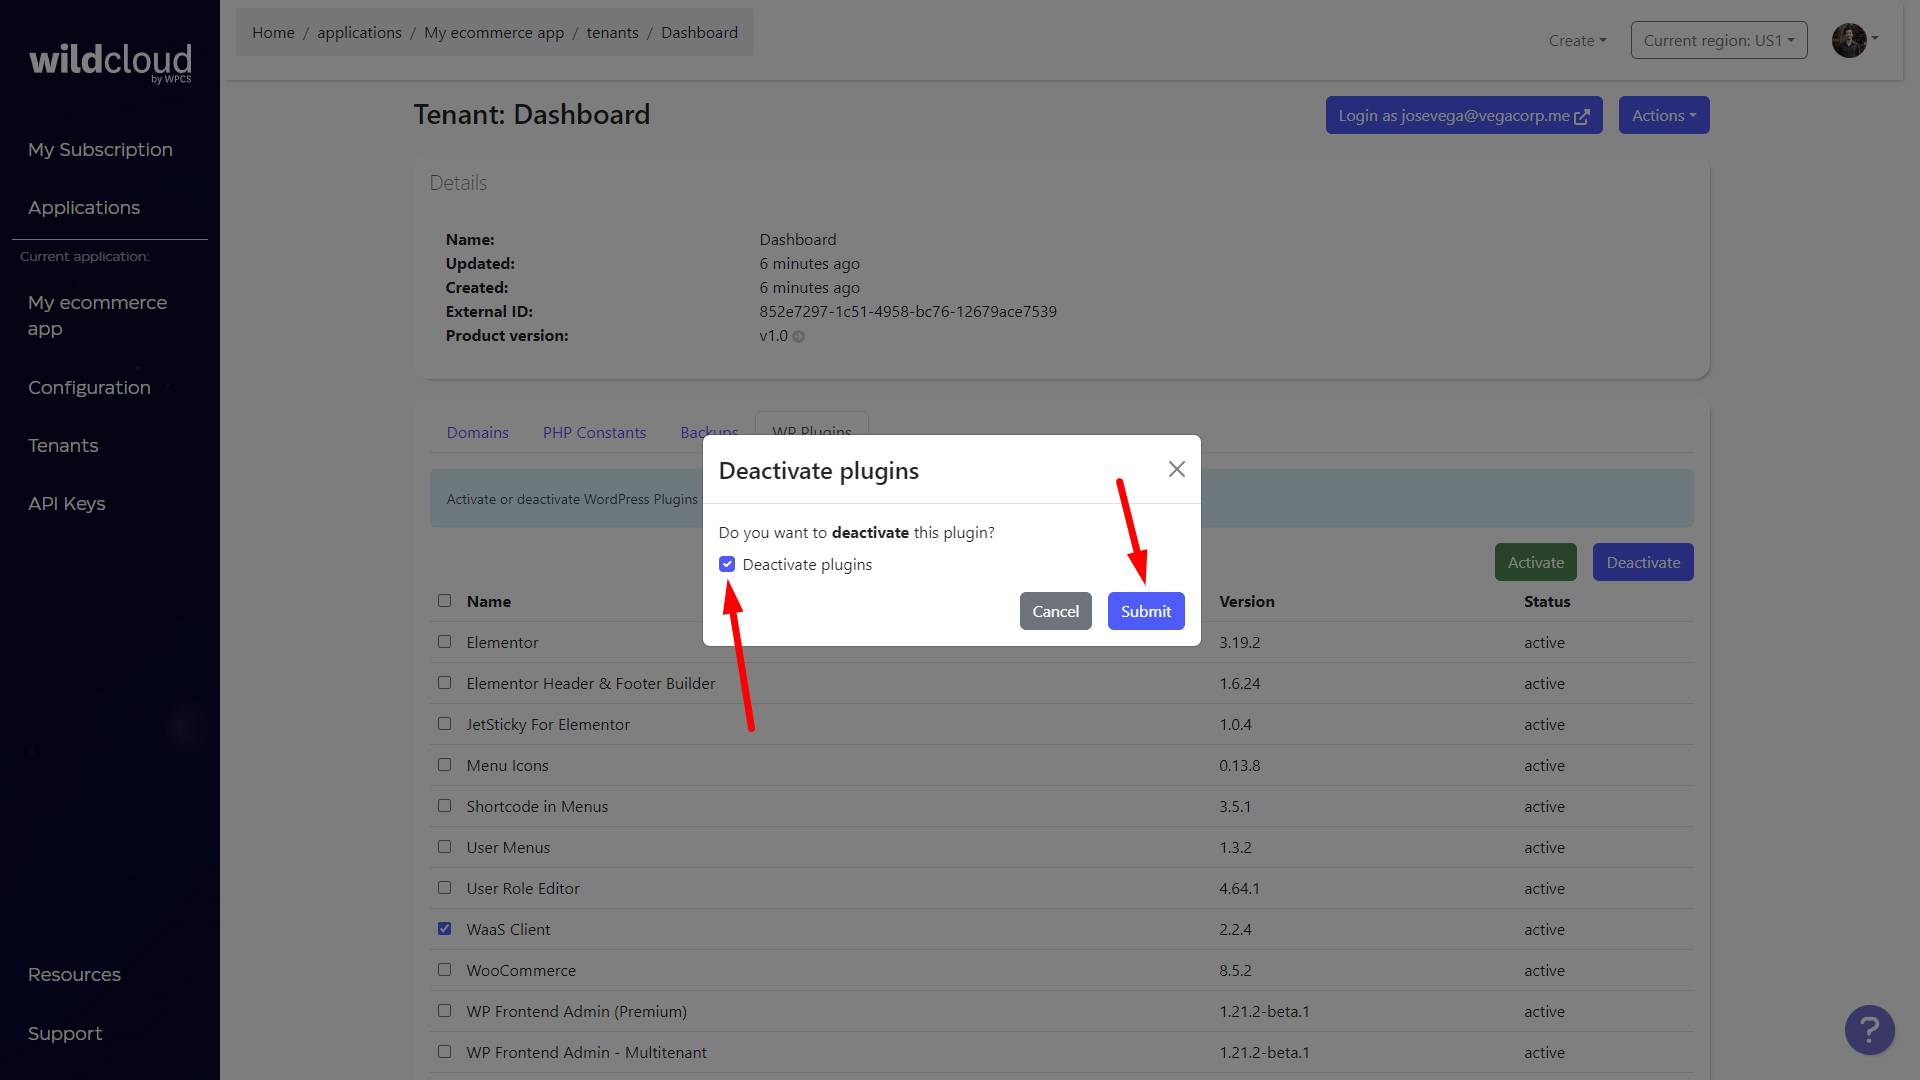Open the help question mark bubble

point(1869,1029)
